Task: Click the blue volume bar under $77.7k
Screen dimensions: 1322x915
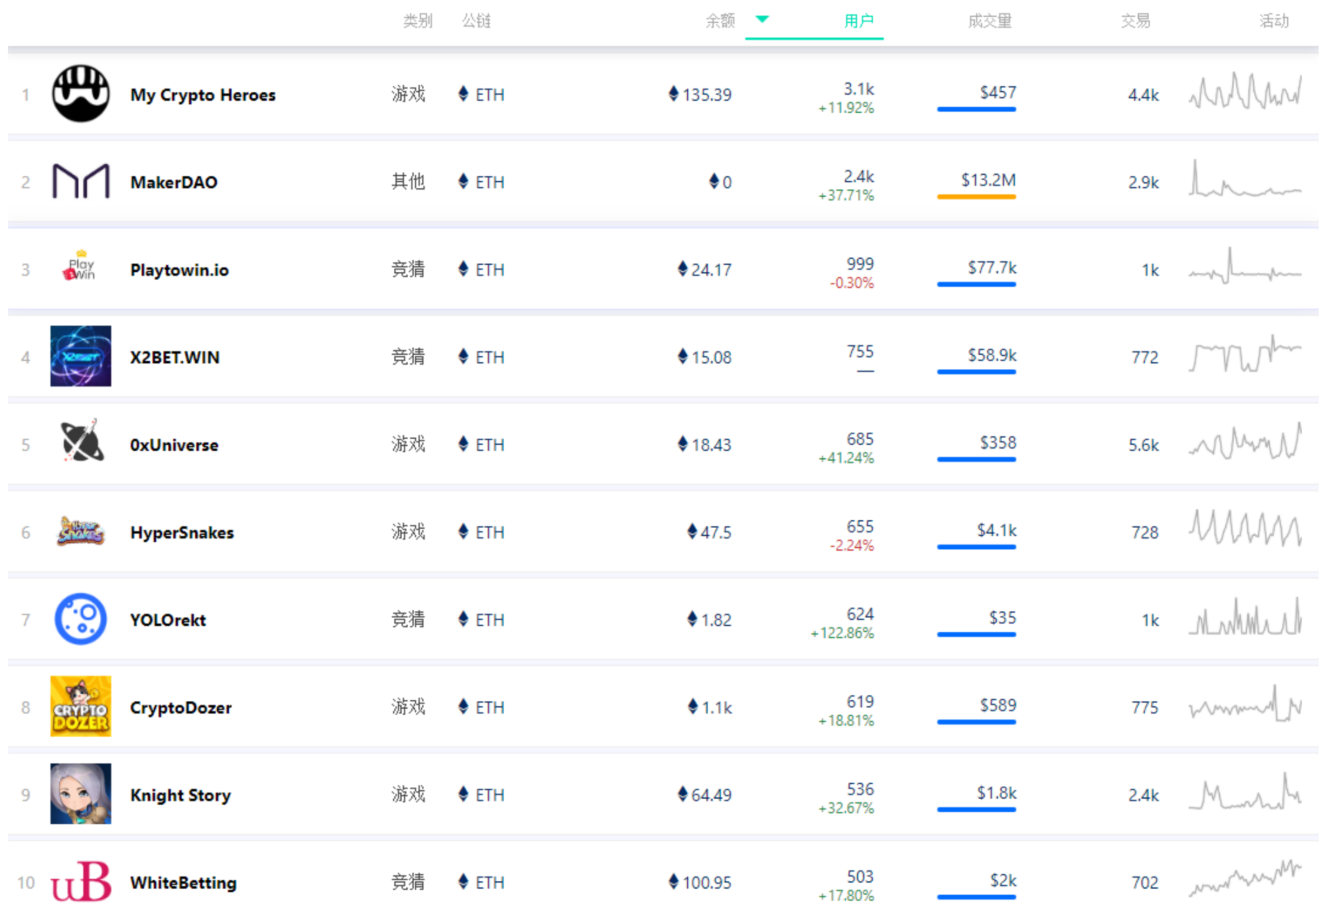Action: [x=976, y=284]
